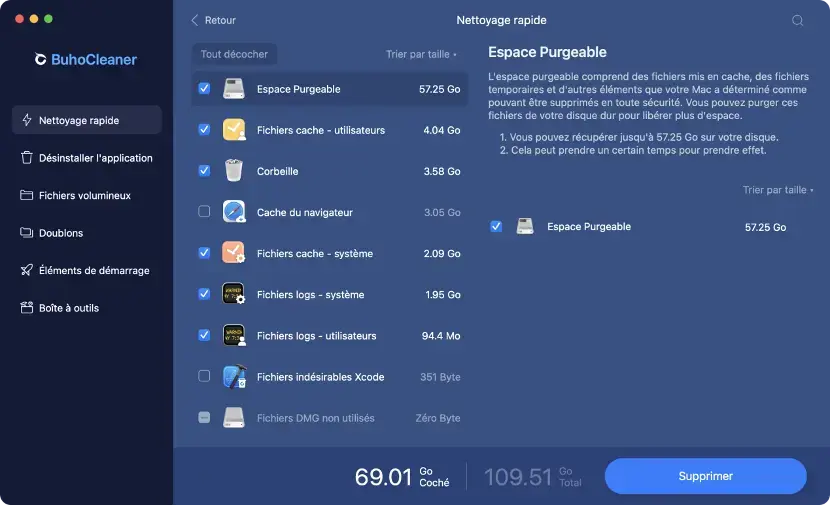The image size is (830, 506).
Task: Click the Fichiers DMG non utilisés disk icon
Action: (x=233, y=418)
